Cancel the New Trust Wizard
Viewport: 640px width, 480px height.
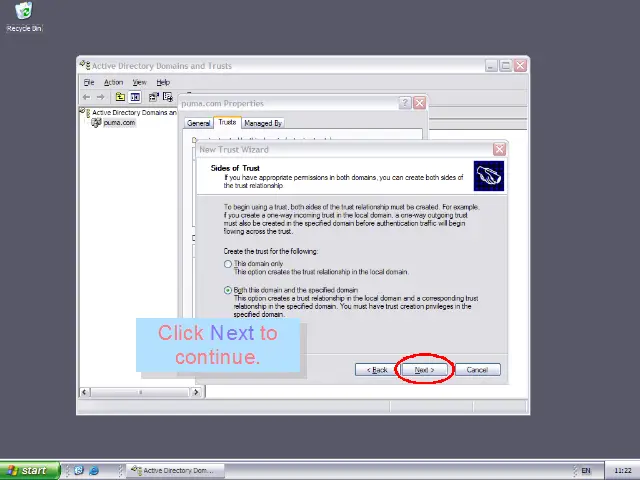point(477,370)
